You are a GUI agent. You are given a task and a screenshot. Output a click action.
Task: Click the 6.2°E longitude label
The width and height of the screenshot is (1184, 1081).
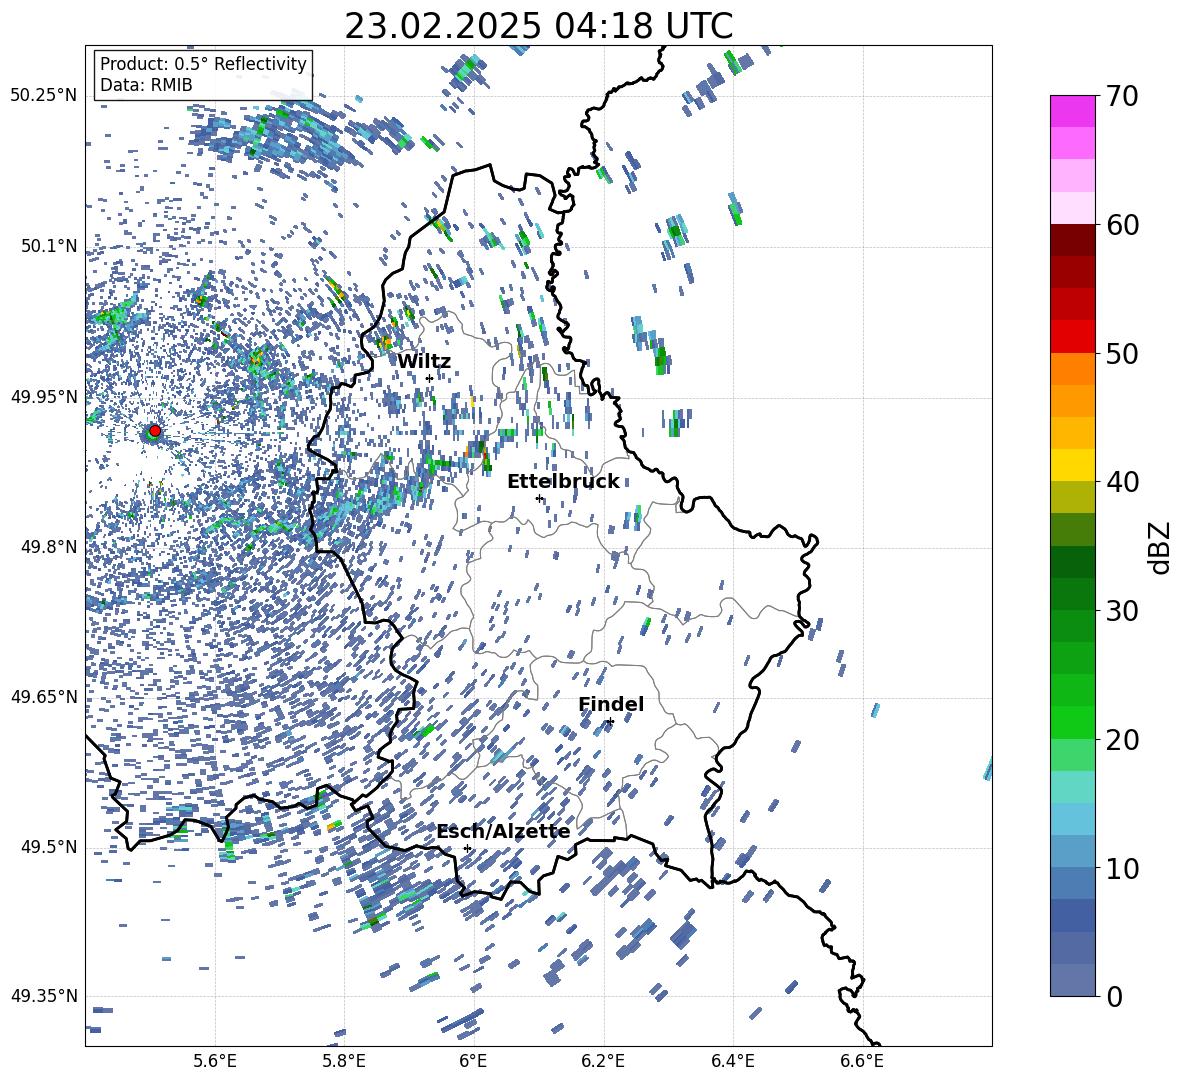coord(603,1062)
